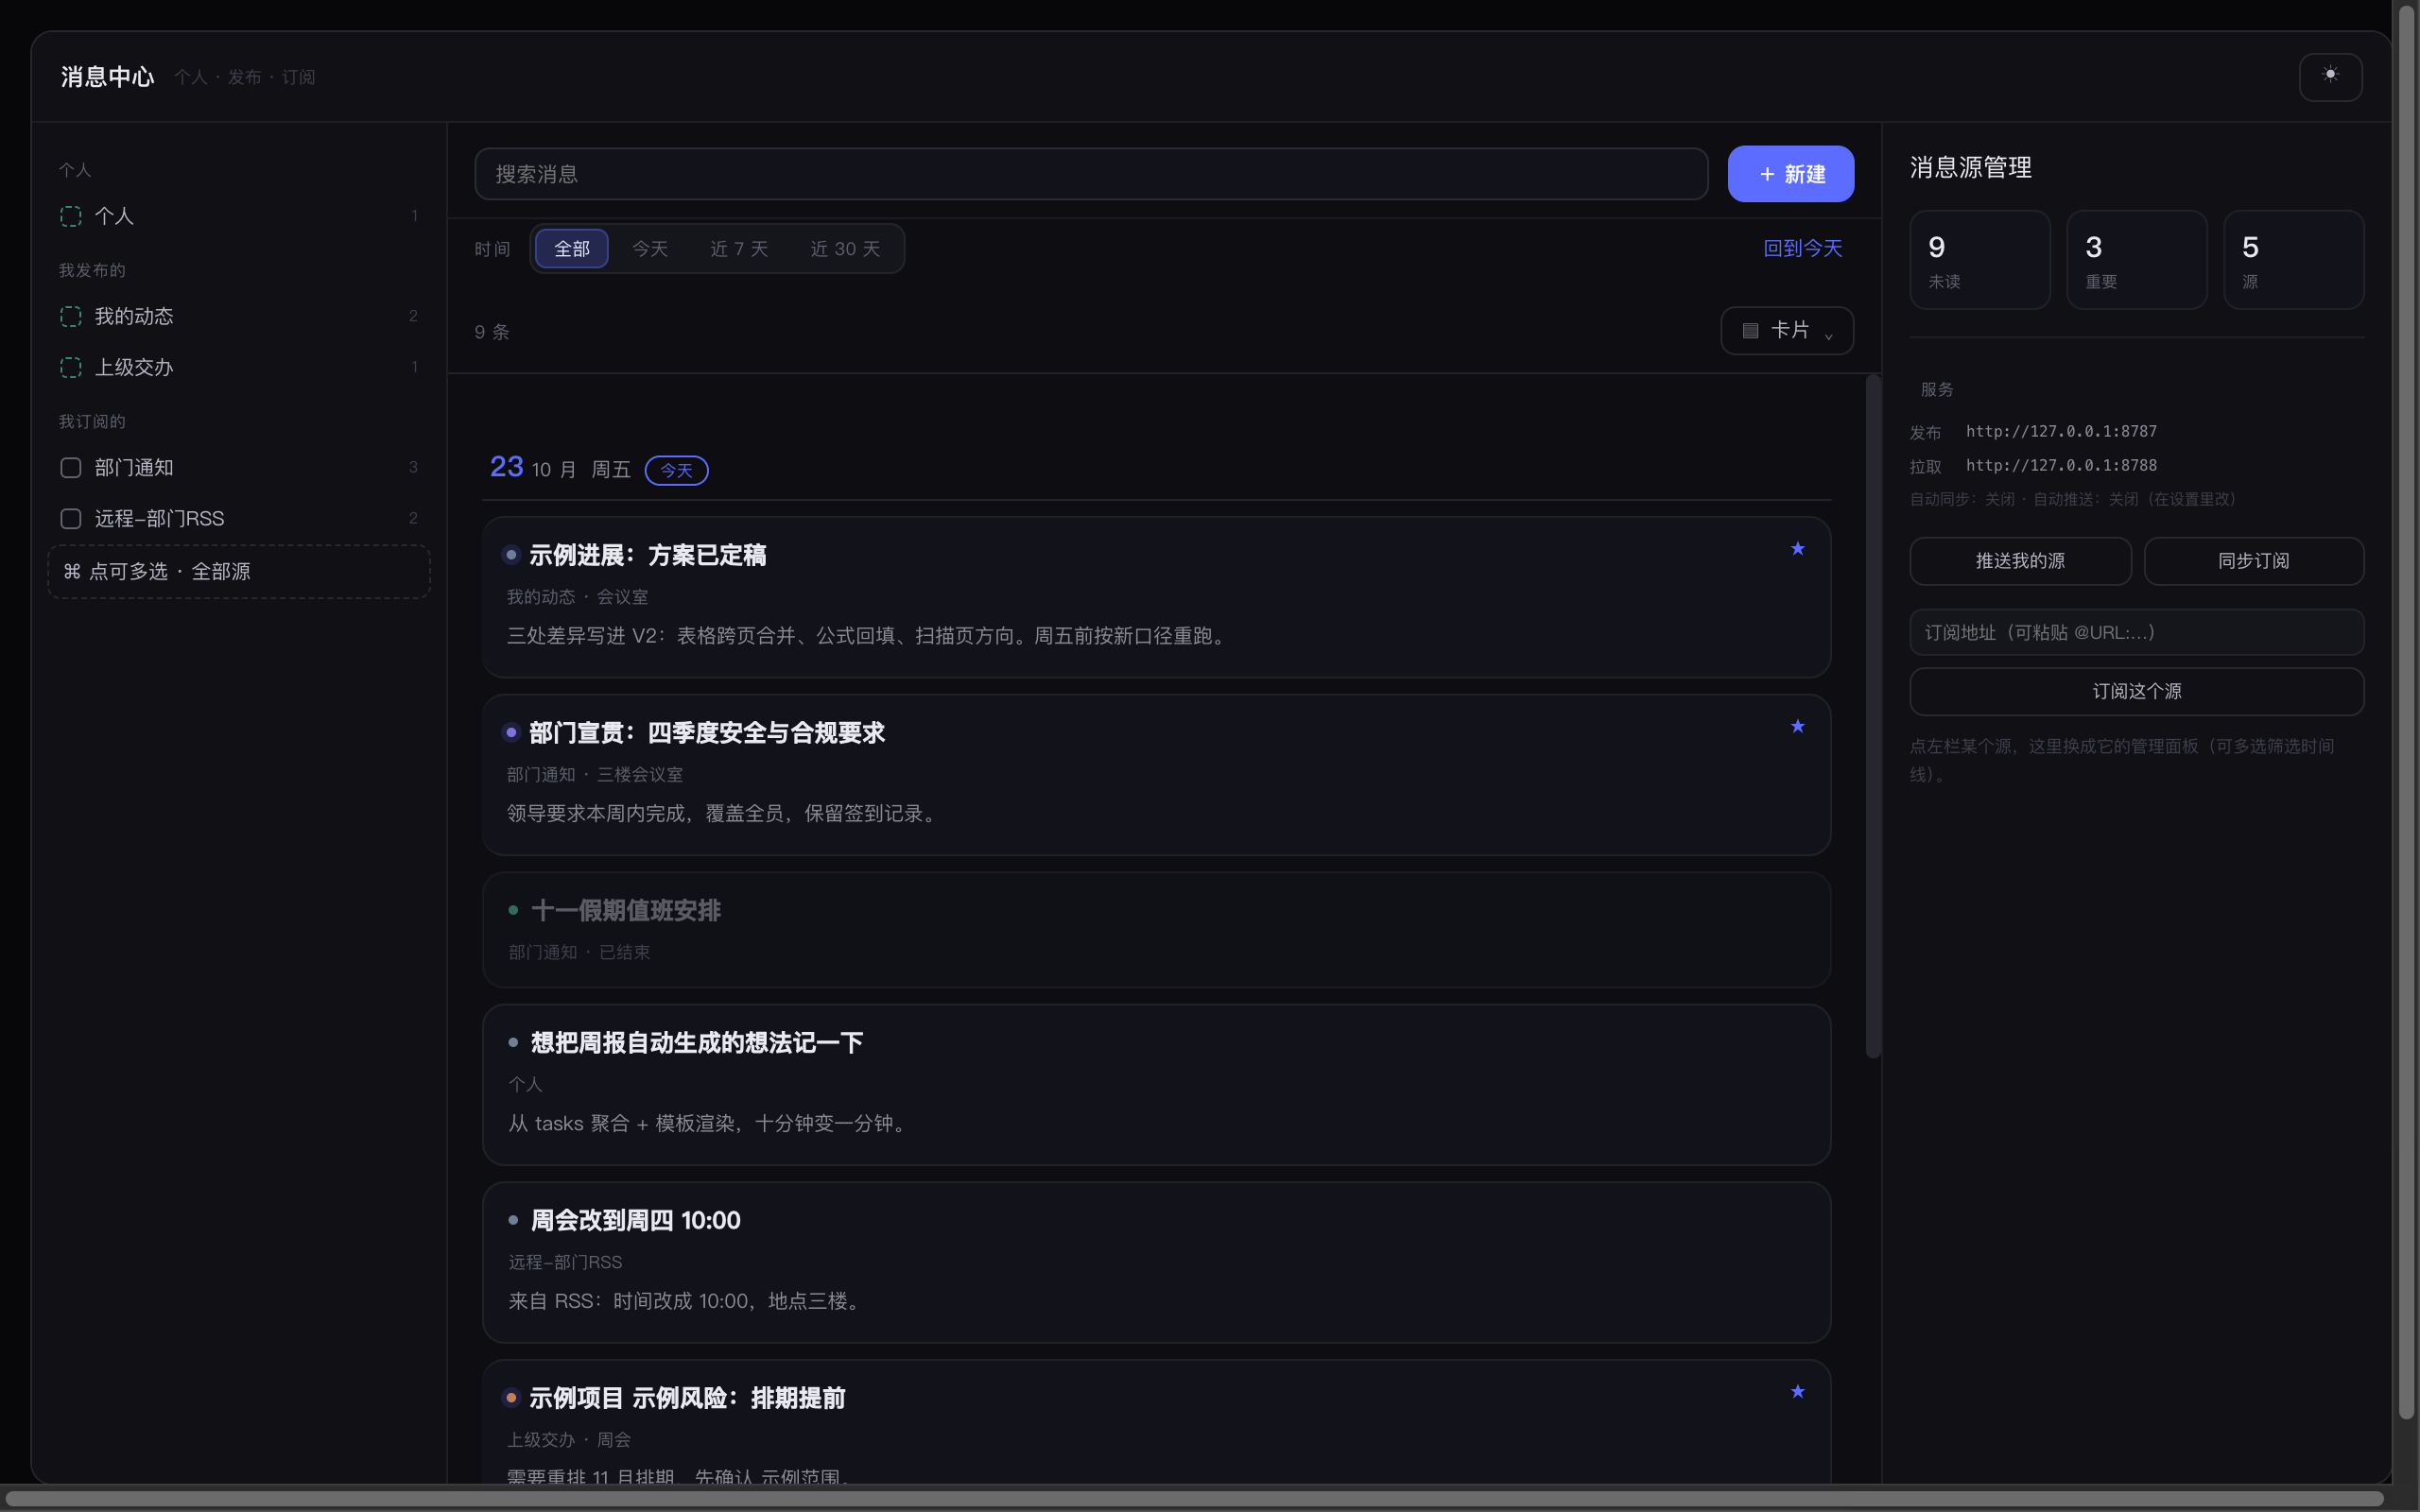Click the page horizontal scrollbar

pyautogui.click(x=1194, y=1499)
